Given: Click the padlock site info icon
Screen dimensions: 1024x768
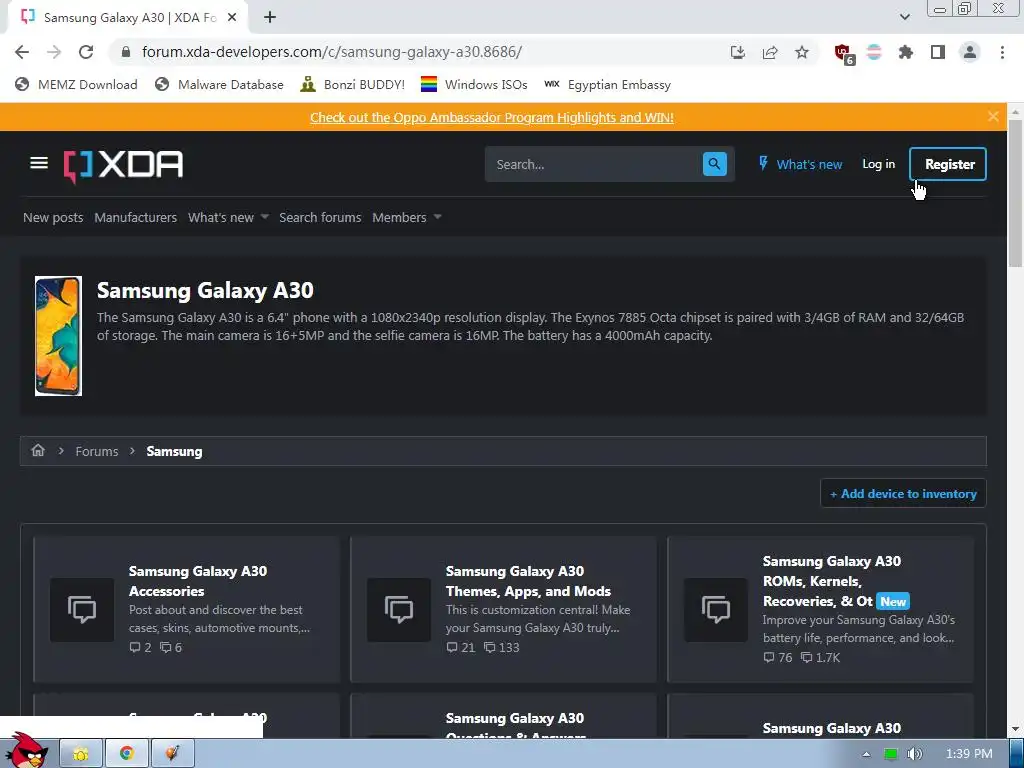Looking at the screenshot, I should pyautogui.click(x=126, y=52).
